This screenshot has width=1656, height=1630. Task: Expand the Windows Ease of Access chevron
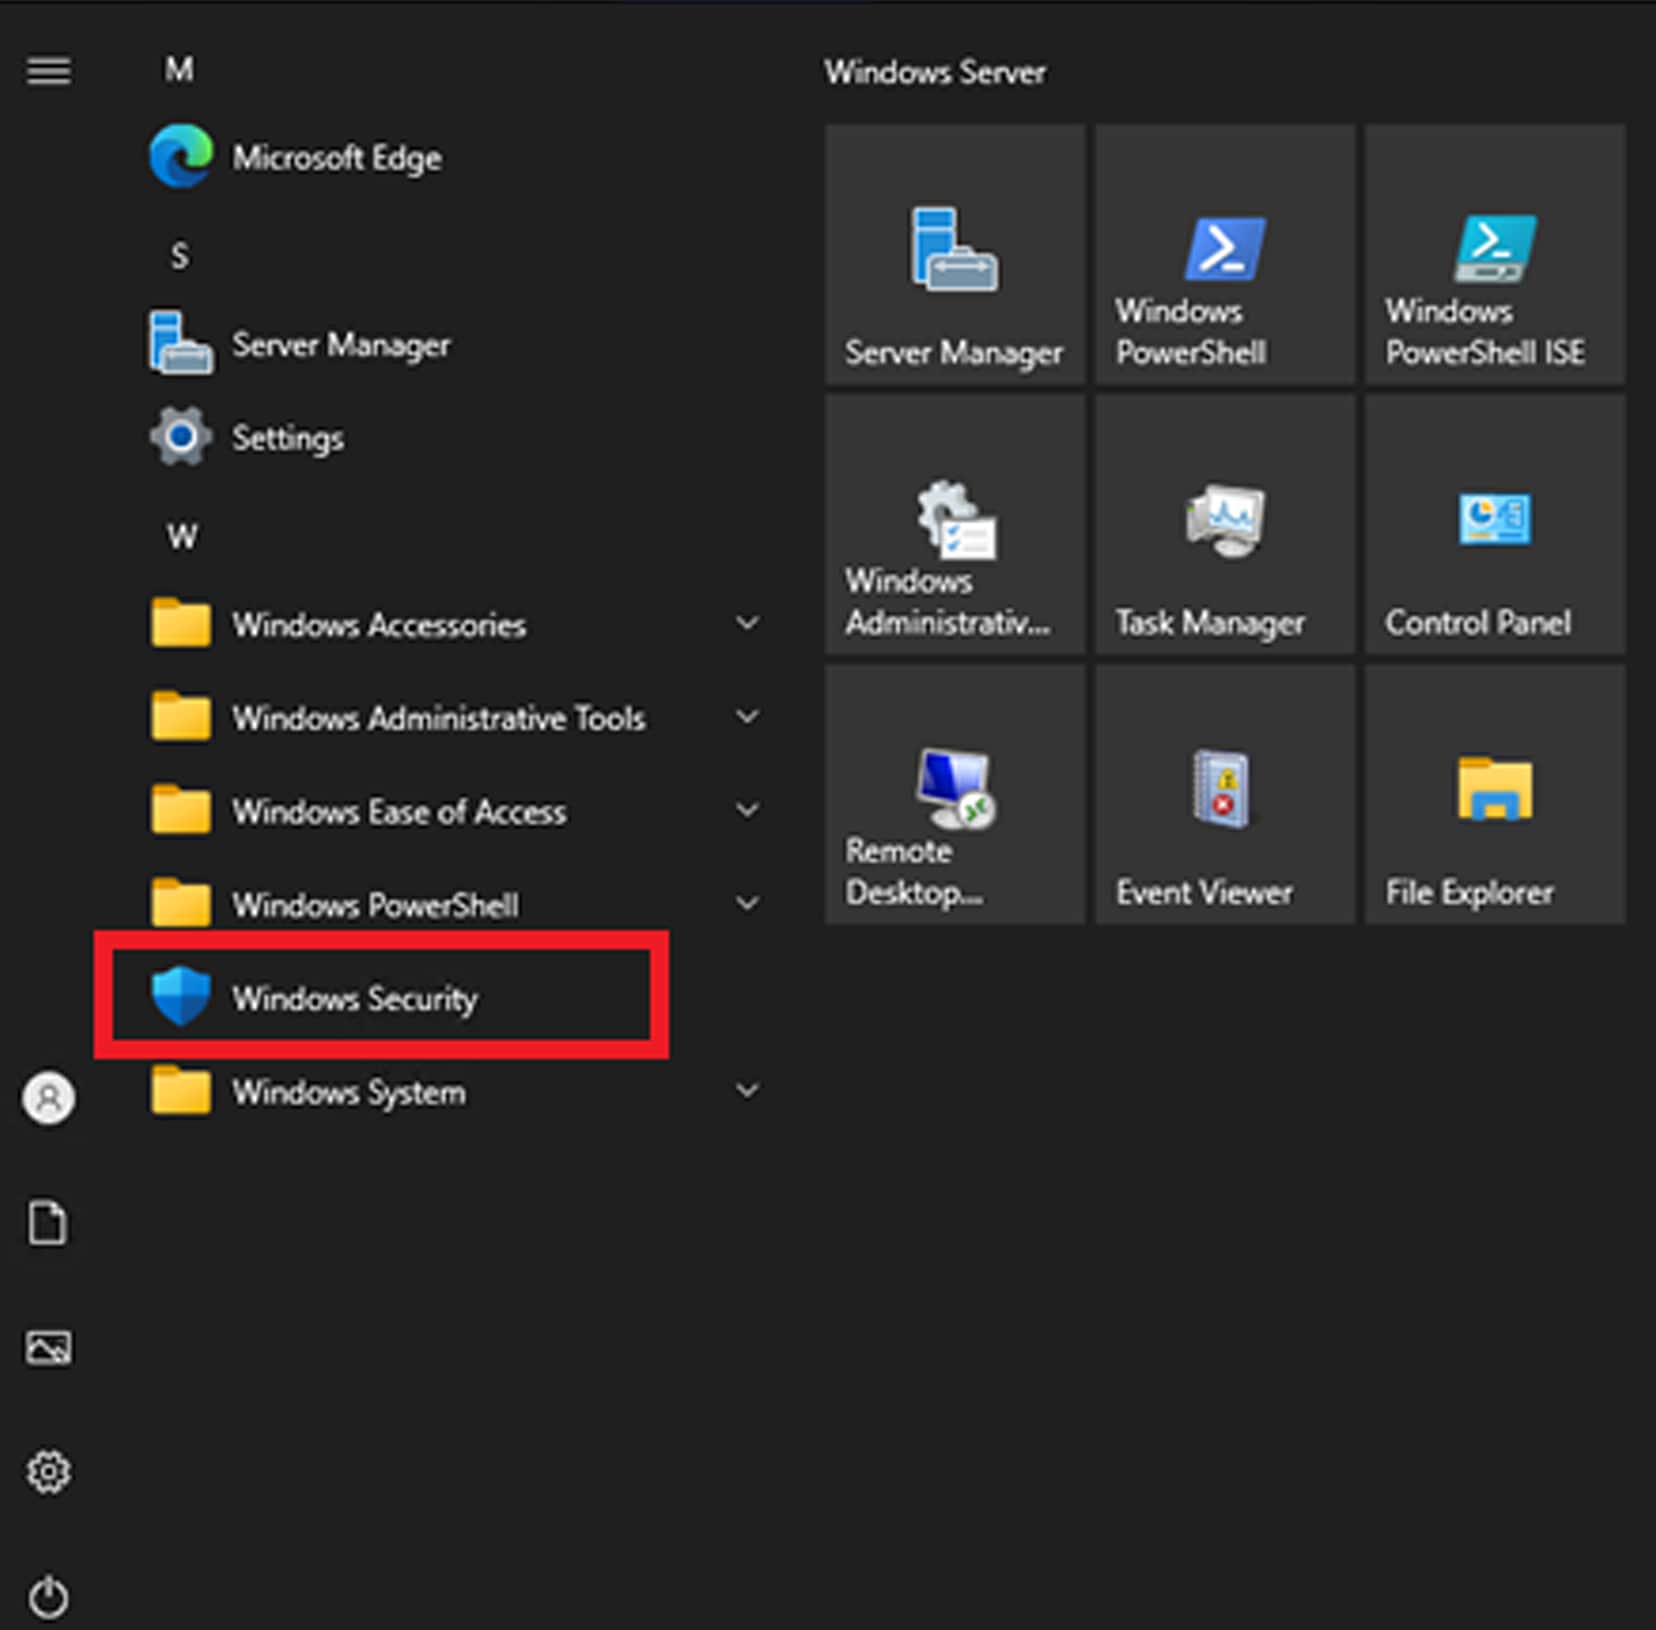(747, 809)
